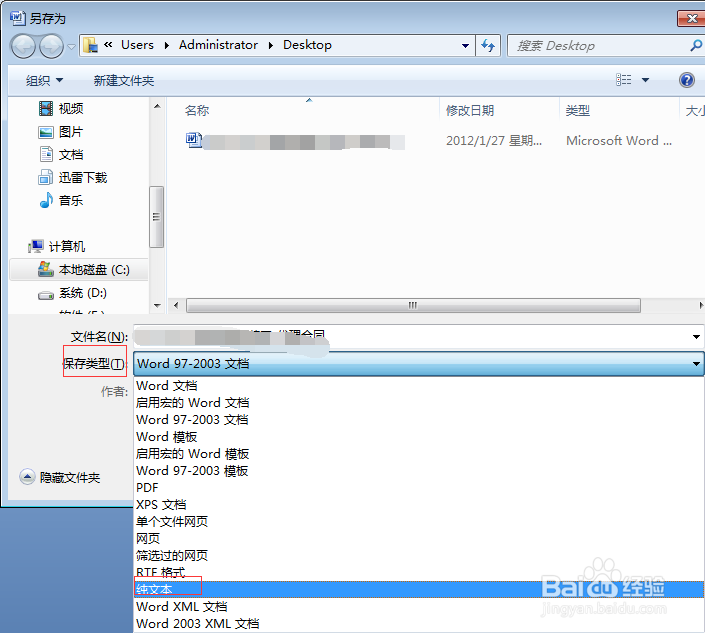The height and width of the screenshot is (633, 705).
Task: Select 计算机 in the navigation pane
Action: point(56,246)
